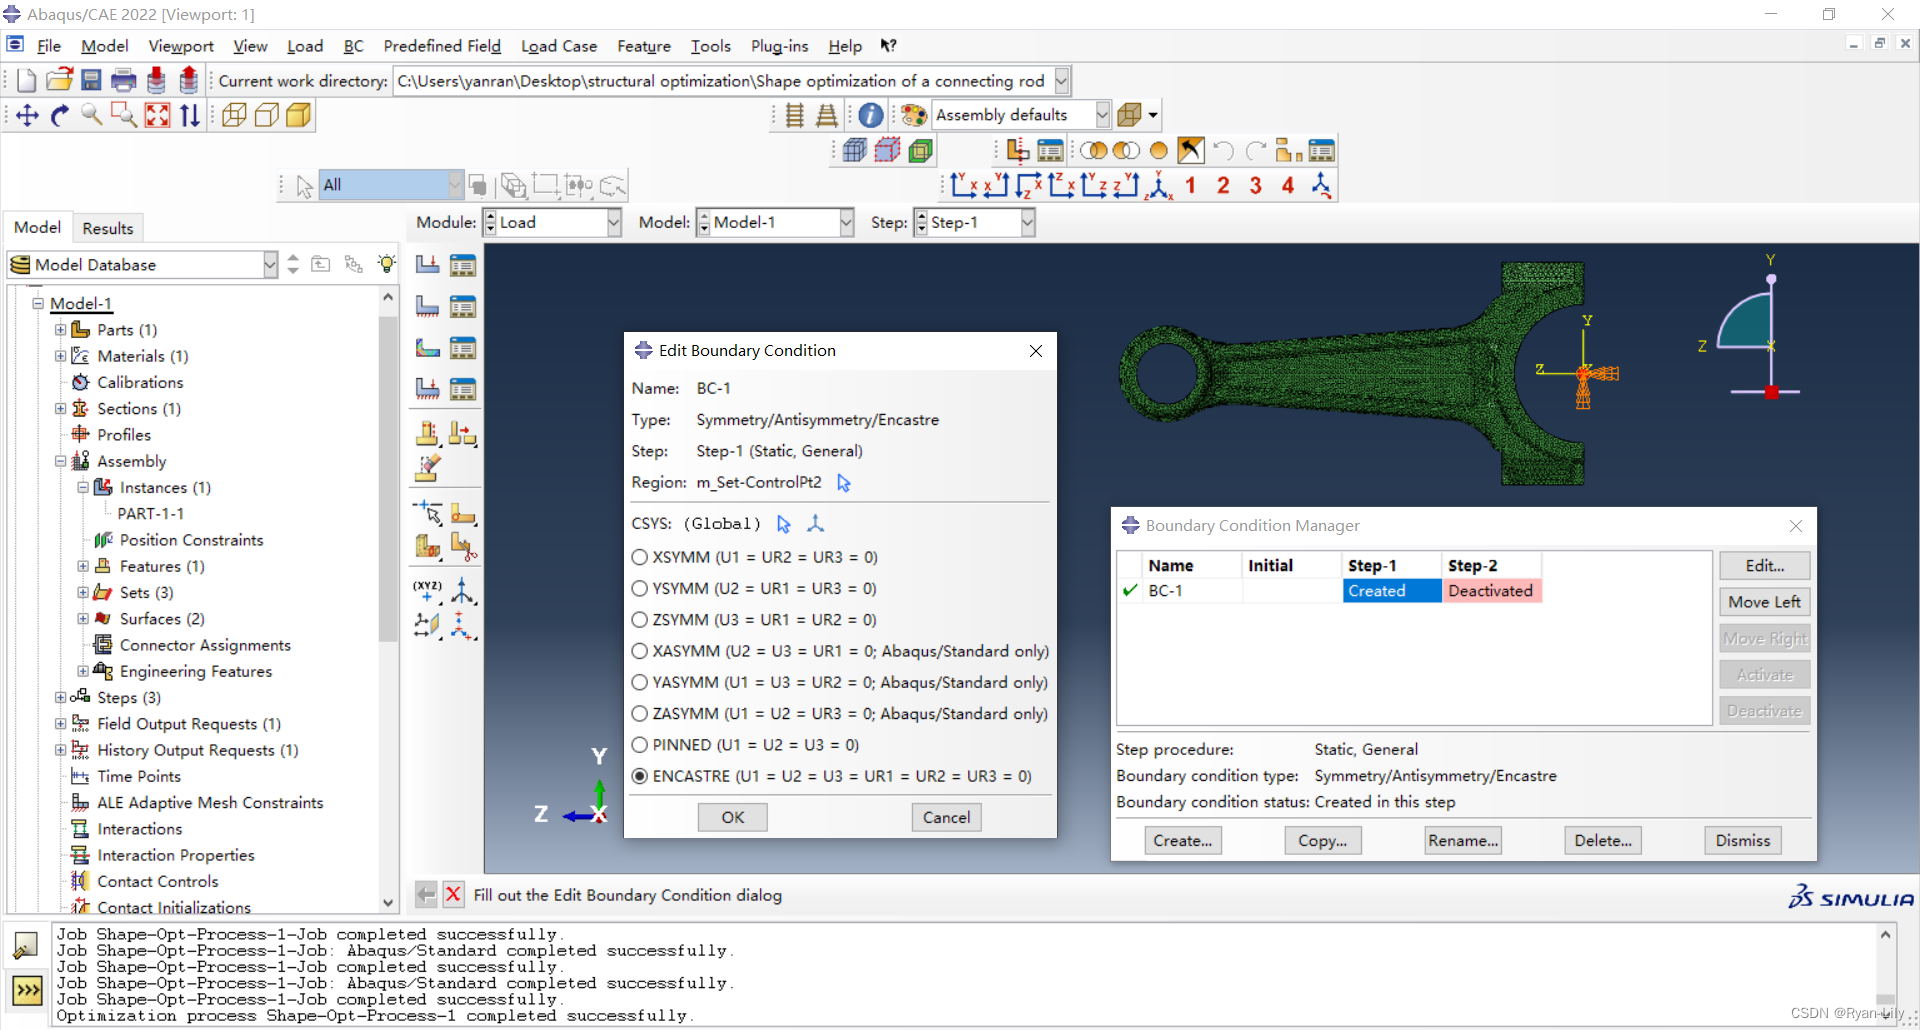
Task: Click the New Model Database icon
Action: (27, 81)
